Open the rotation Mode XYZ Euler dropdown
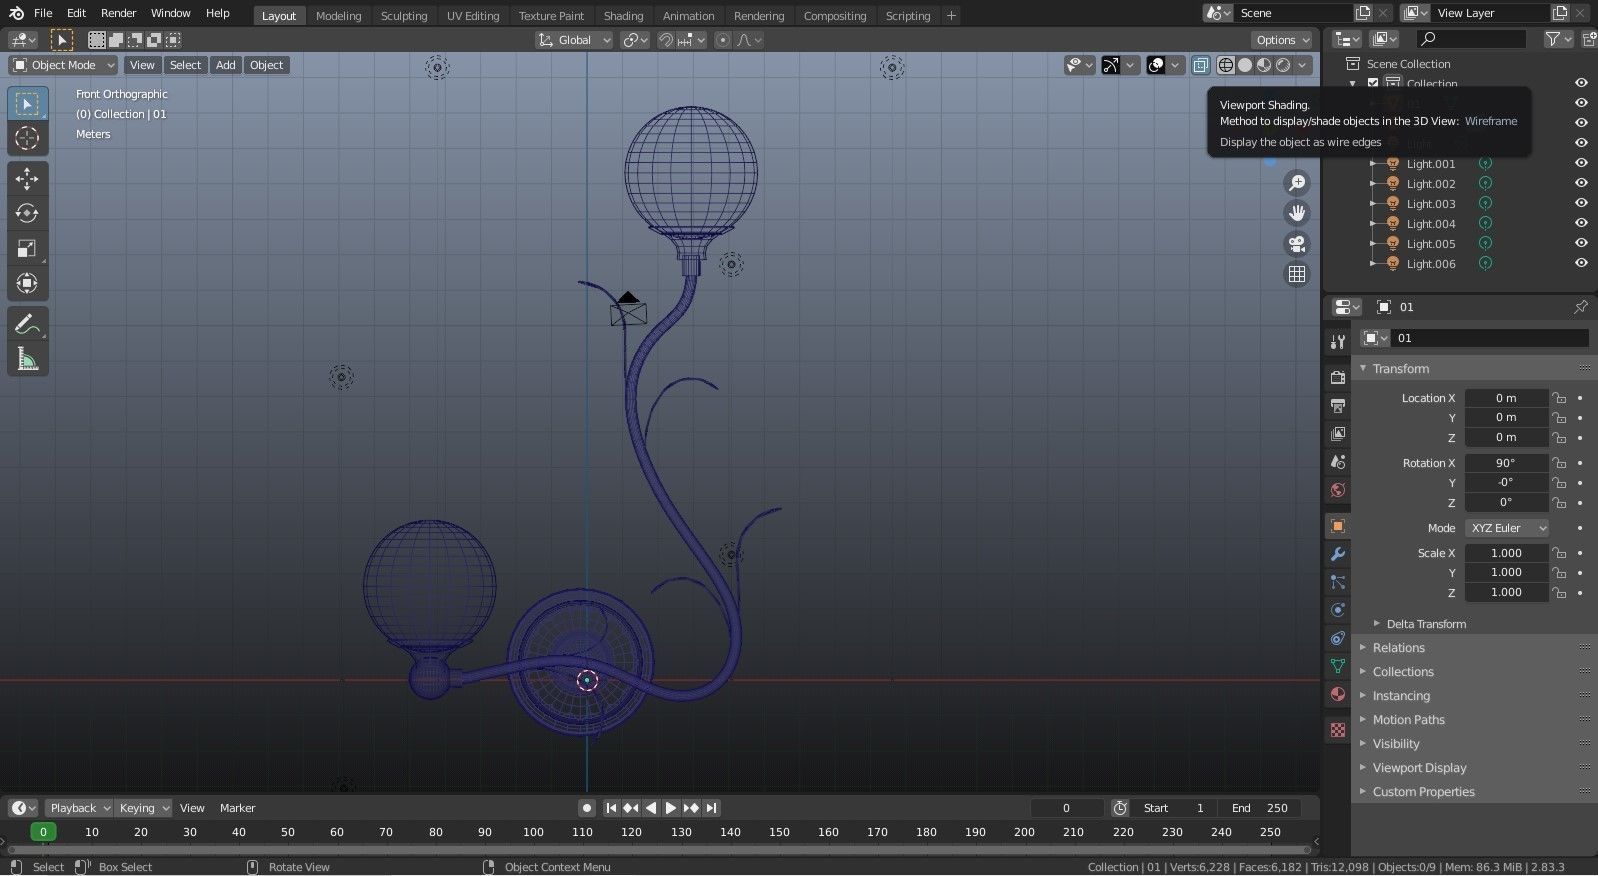Image resolution: width=1598 pixels, height=876 pixels. pos(1508,528)
